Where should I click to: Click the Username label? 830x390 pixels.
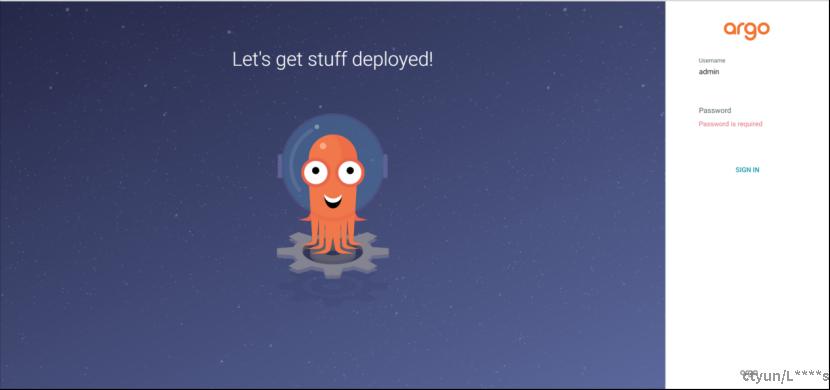[712, 60]
